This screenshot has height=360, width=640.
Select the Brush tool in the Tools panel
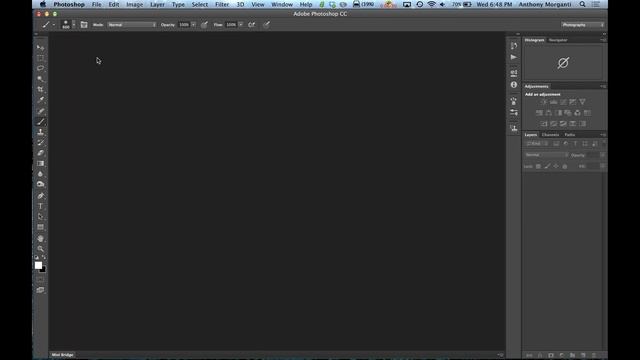tap(40, 122)
